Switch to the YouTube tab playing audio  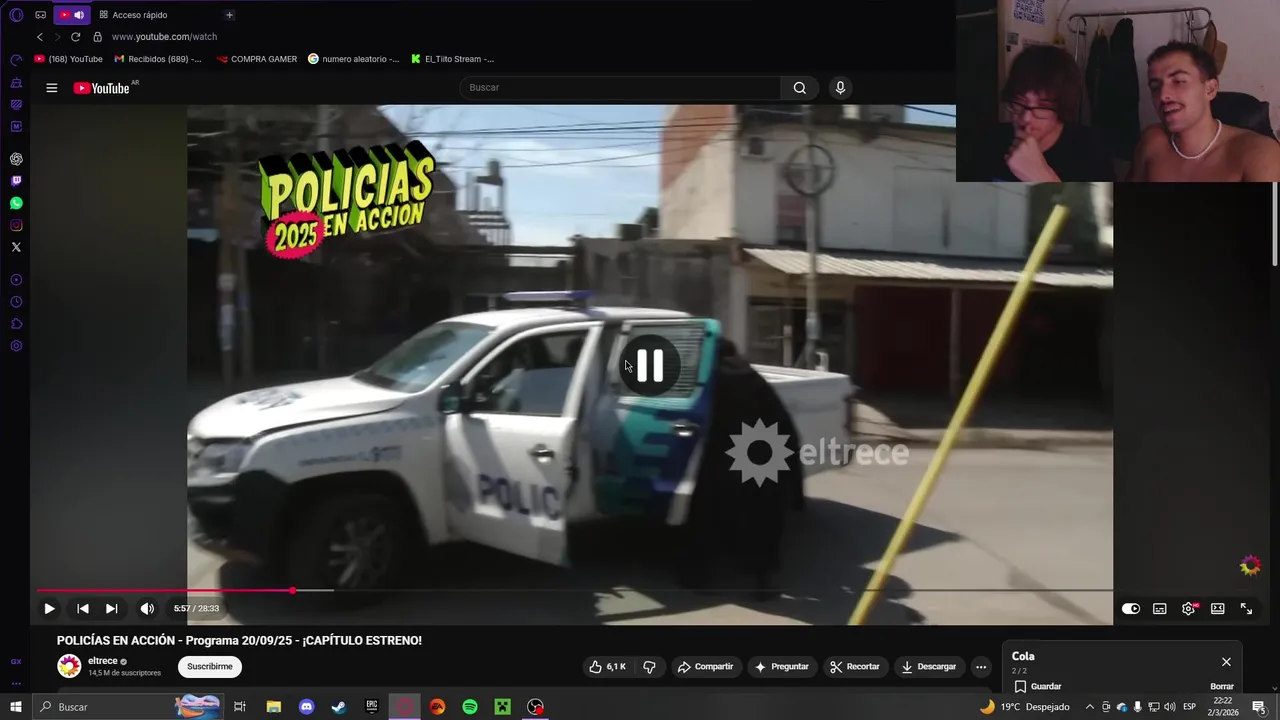coord(71,15)
